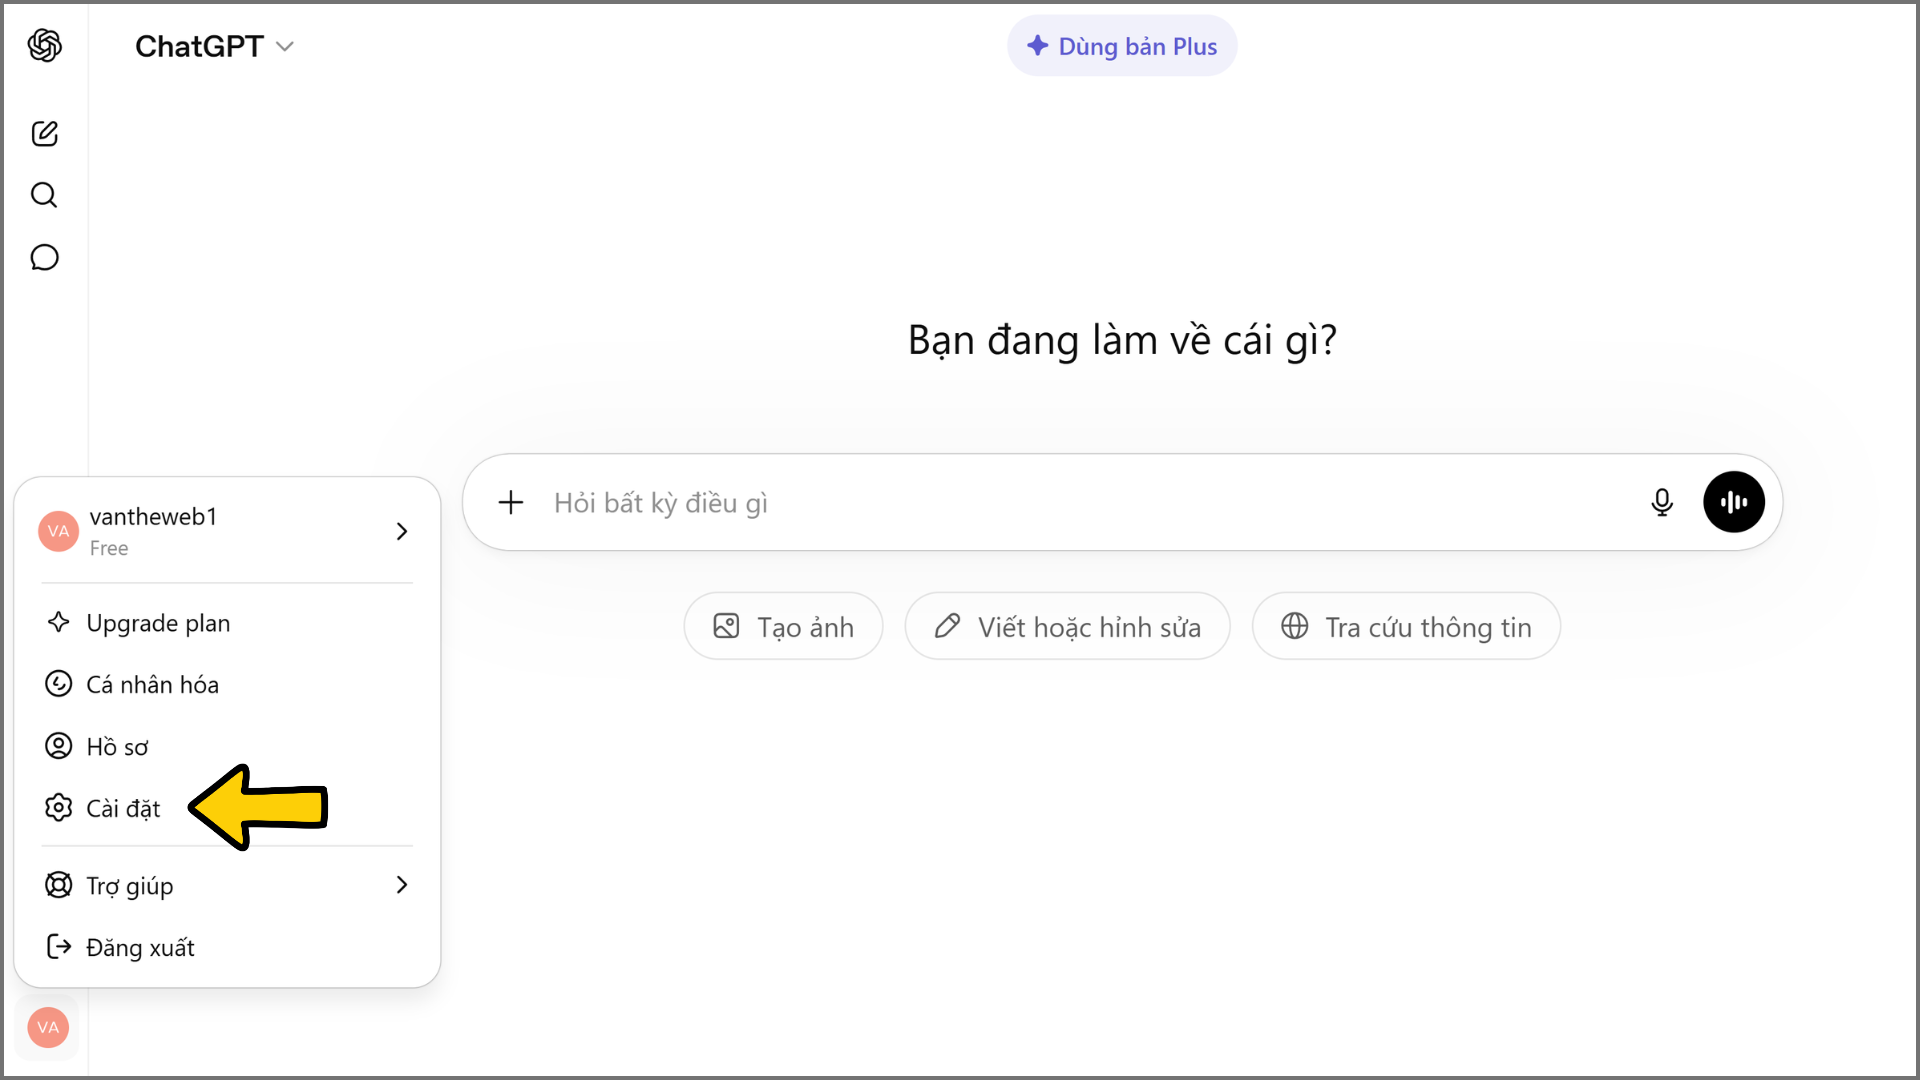
Task: Click the Viết hoặc hình sửa button
Action: coord(1067,626)
